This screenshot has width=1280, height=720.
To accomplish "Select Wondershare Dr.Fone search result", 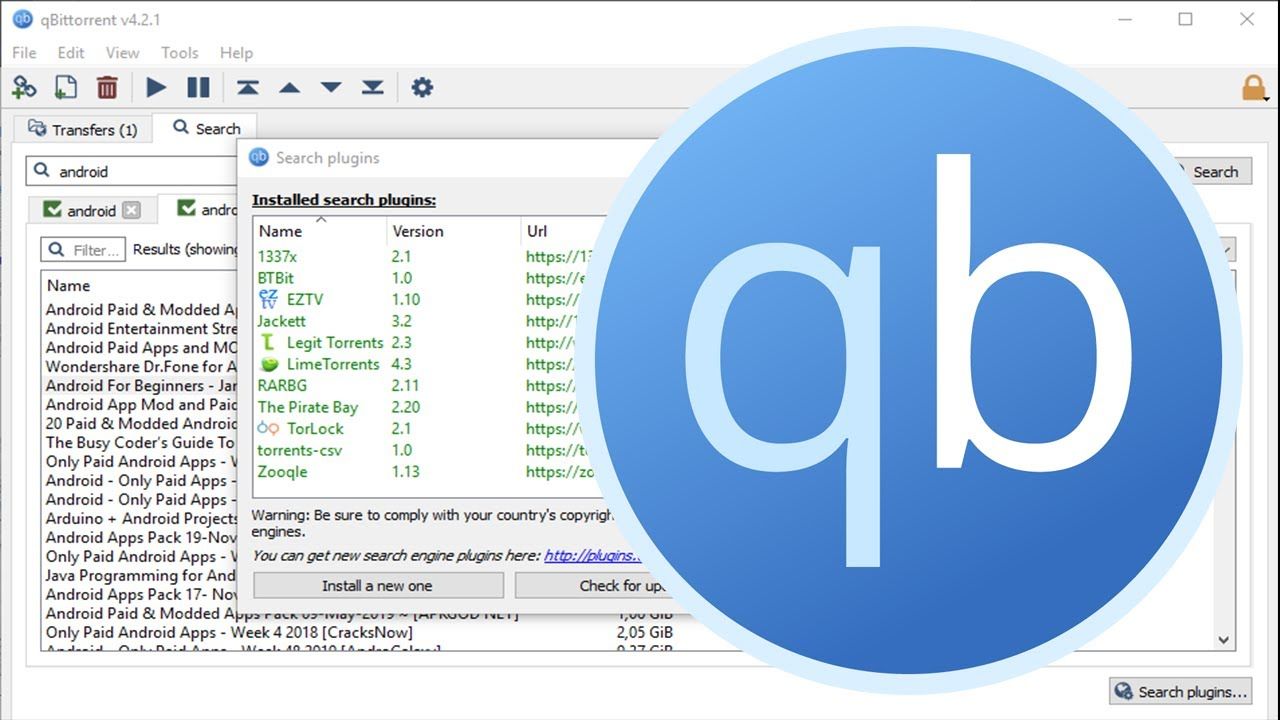I will (x=141, y=366).
